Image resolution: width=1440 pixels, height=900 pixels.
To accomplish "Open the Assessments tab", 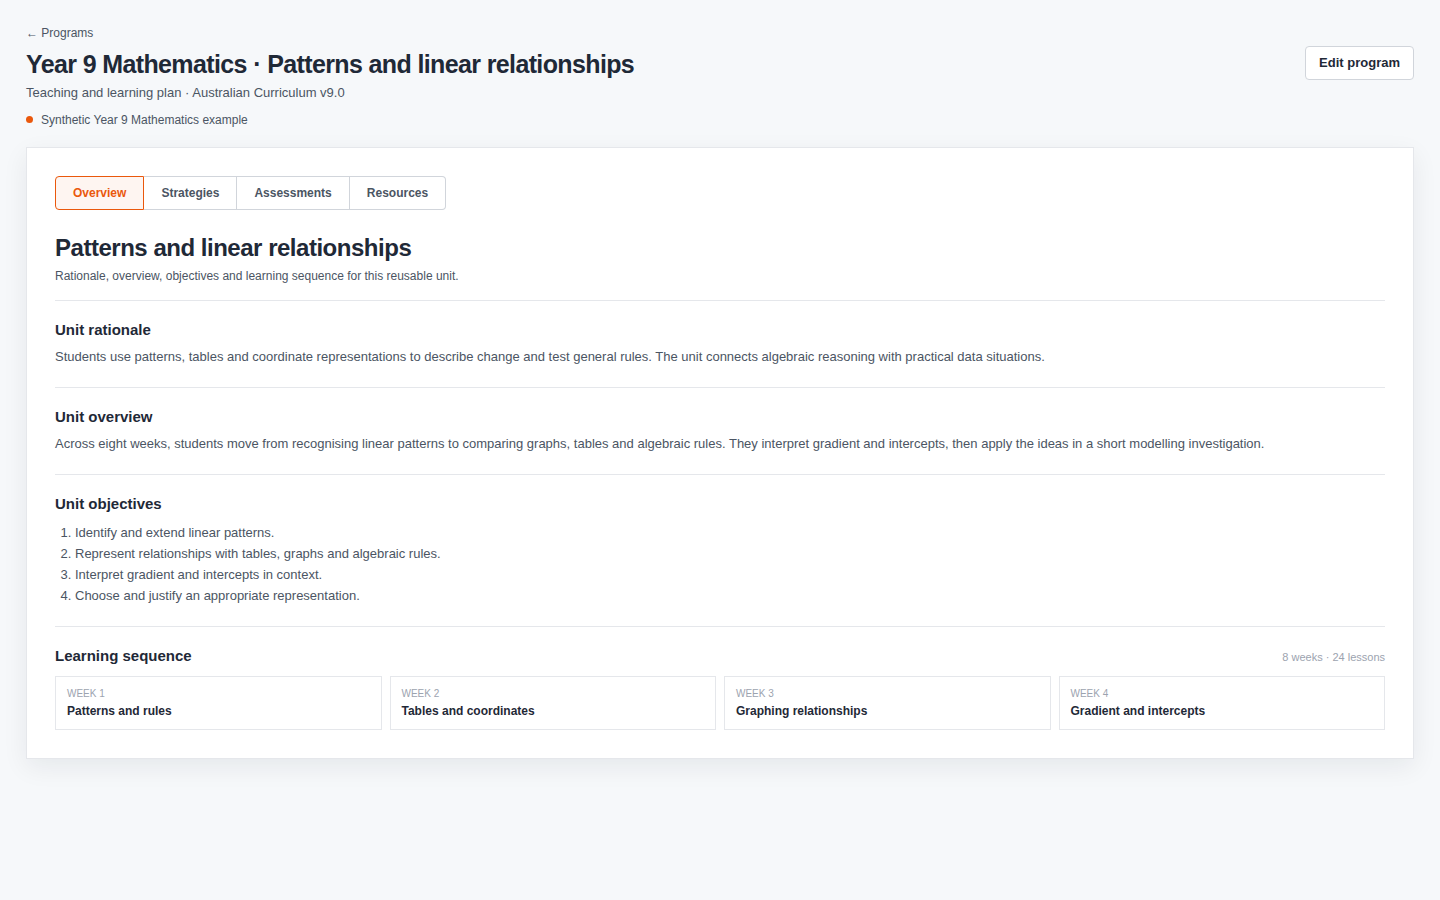I will 293,193.
